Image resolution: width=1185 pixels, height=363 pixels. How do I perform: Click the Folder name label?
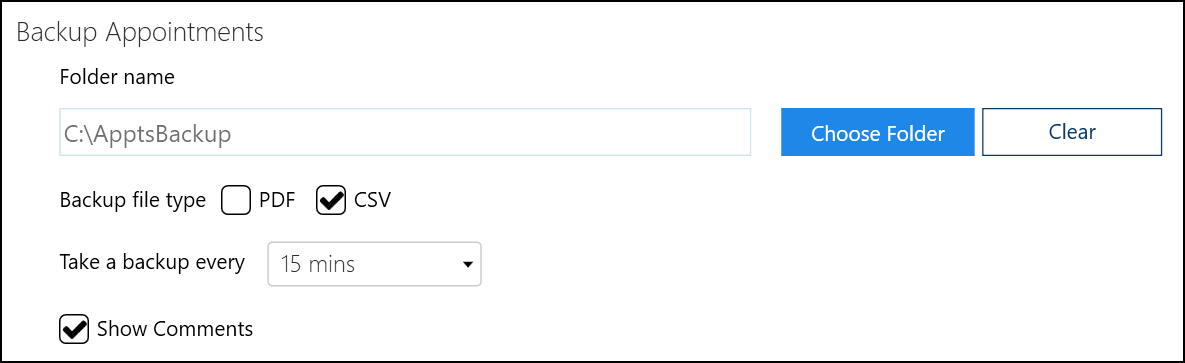click(117, 77)
